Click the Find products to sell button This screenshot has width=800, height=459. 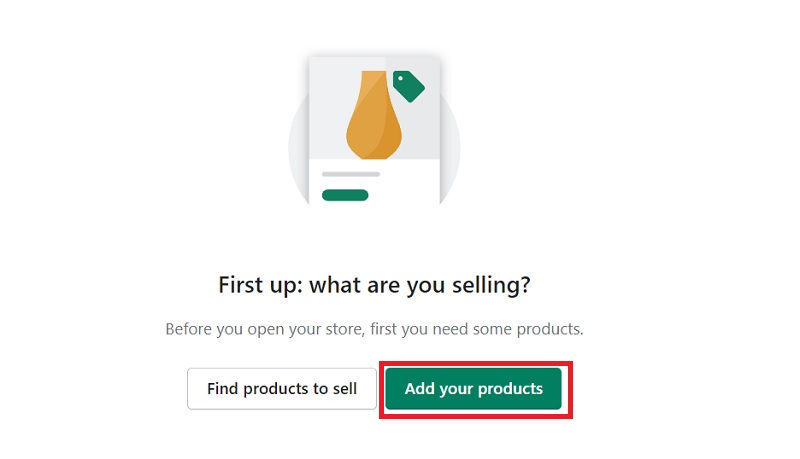click(282, 389)
